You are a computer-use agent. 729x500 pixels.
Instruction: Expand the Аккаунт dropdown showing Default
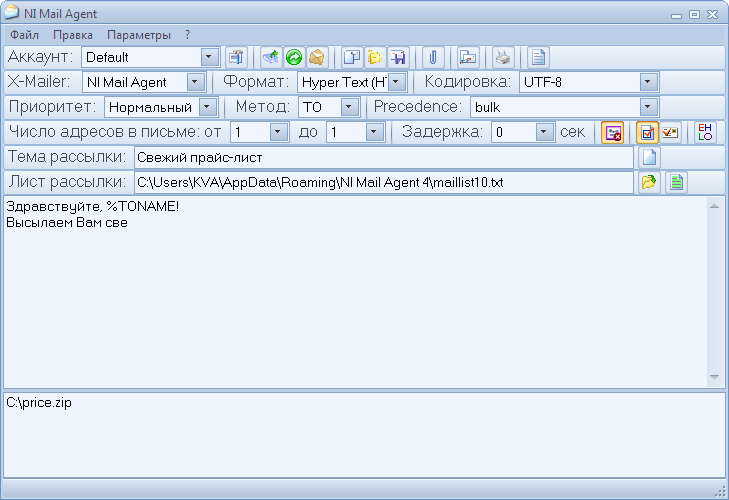click(209, 57)
